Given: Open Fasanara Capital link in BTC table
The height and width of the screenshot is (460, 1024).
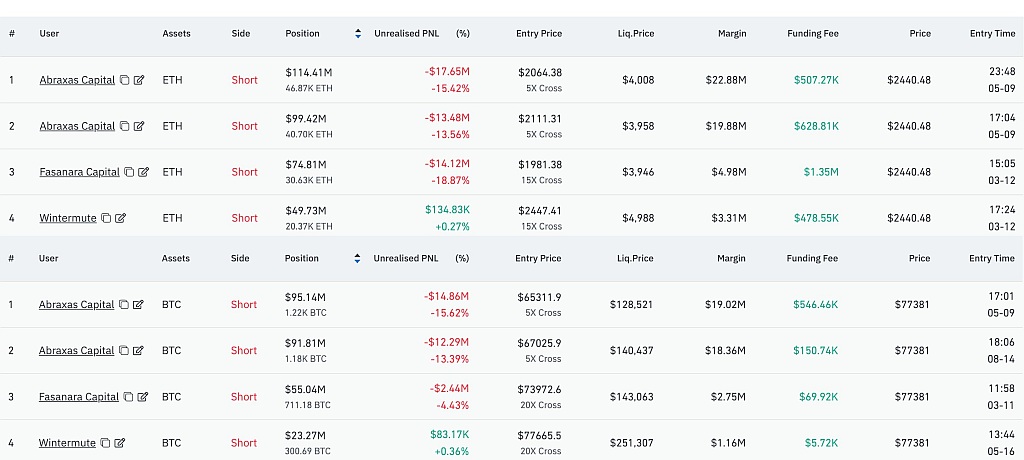Looking at the screenshot, I should (79, 397).
